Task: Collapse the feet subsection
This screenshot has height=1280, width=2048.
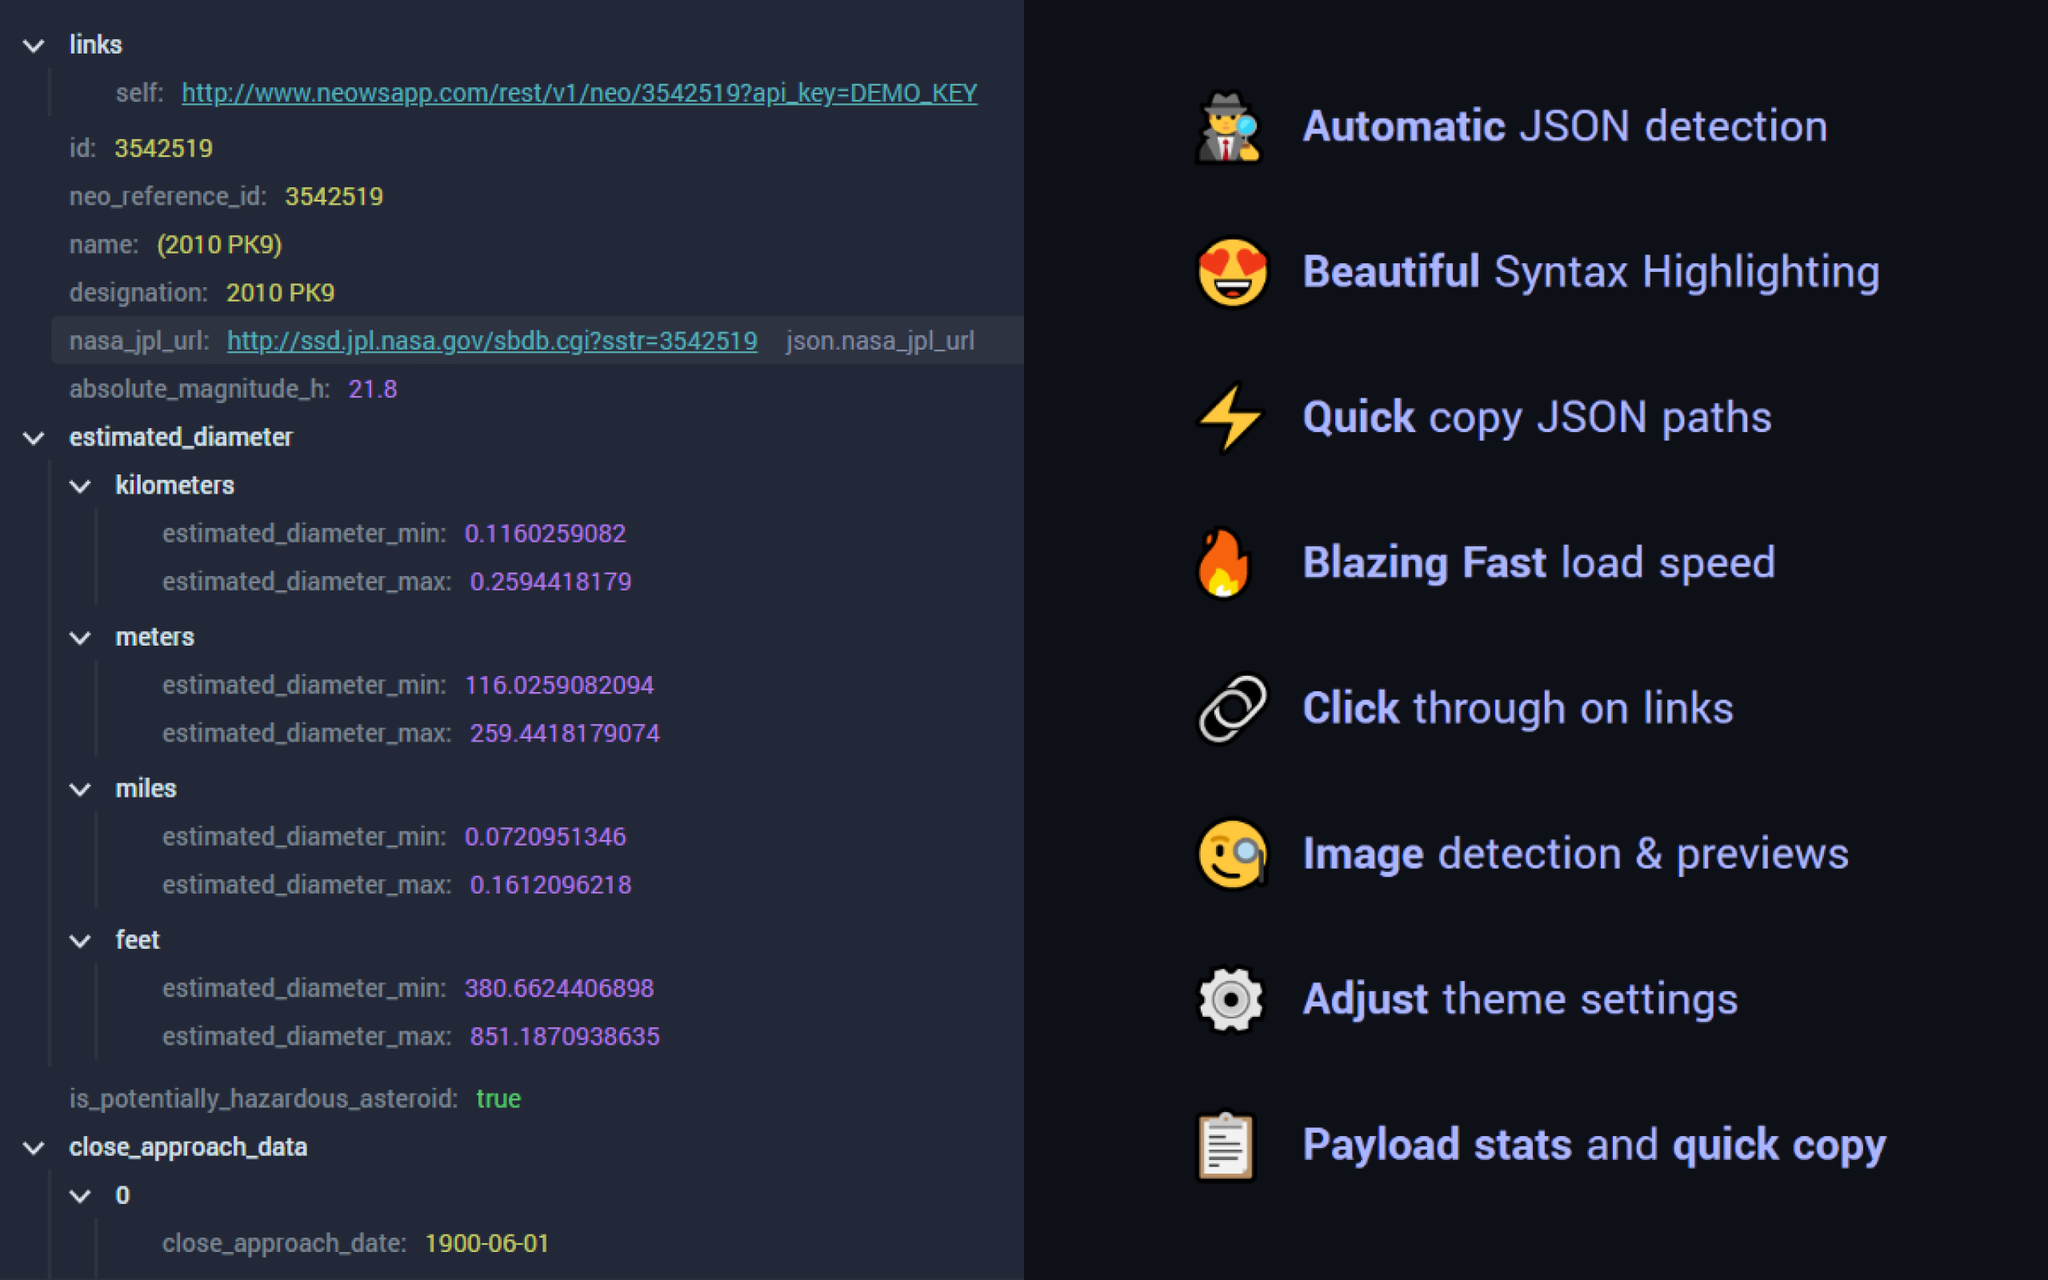Action: tap(81, 940)
